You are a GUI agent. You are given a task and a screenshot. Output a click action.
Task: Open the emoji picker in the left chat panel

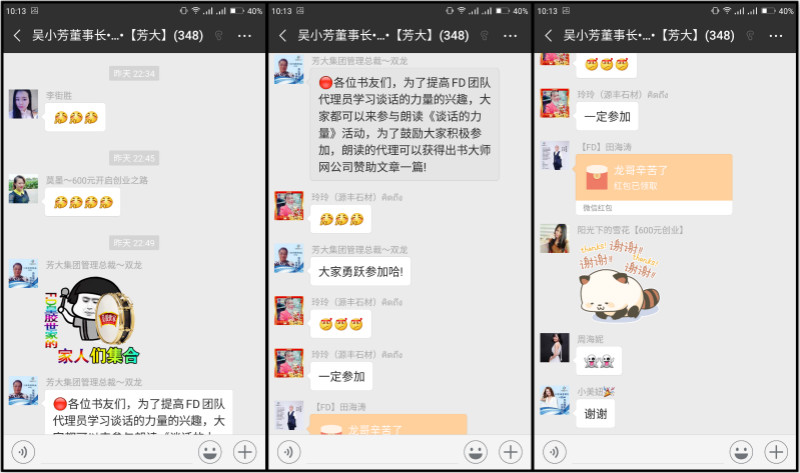point(209,451)
